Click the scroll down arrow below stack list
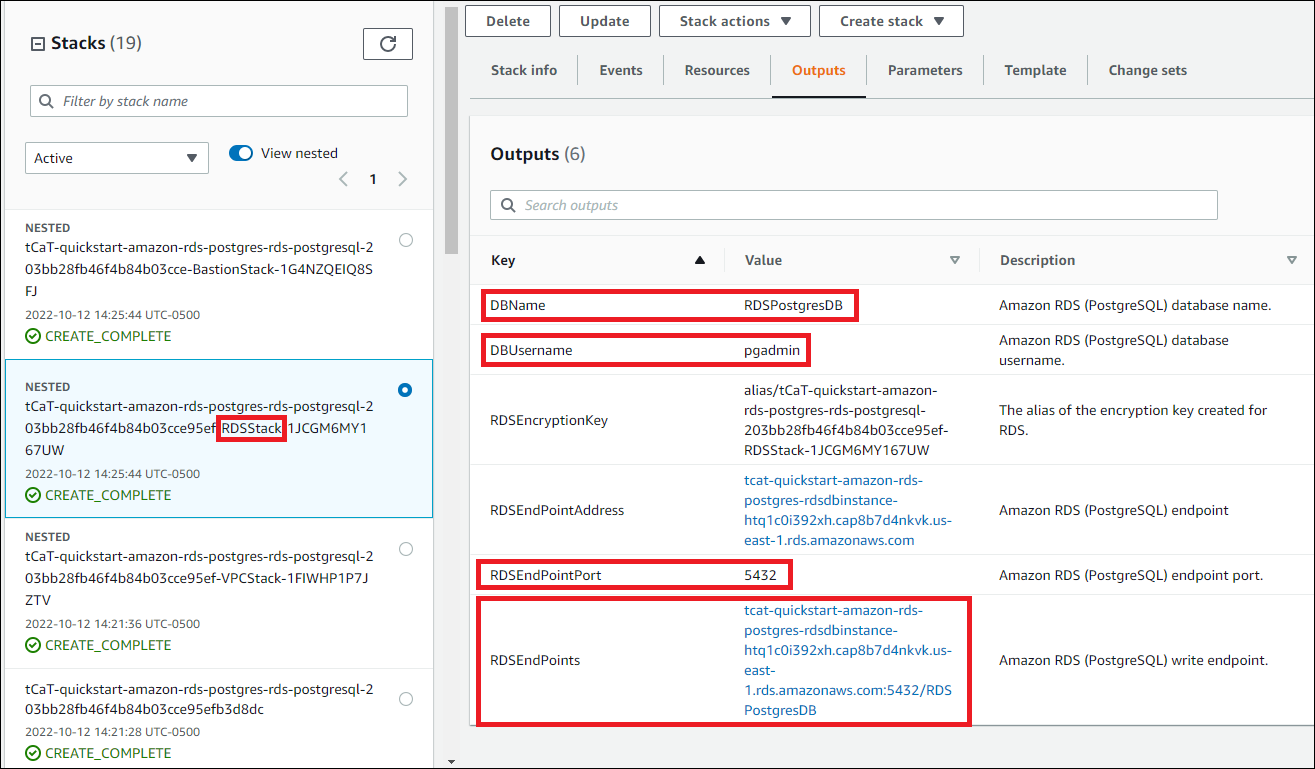The height and width of the screenshot is (769, 1315). (450, 761)
